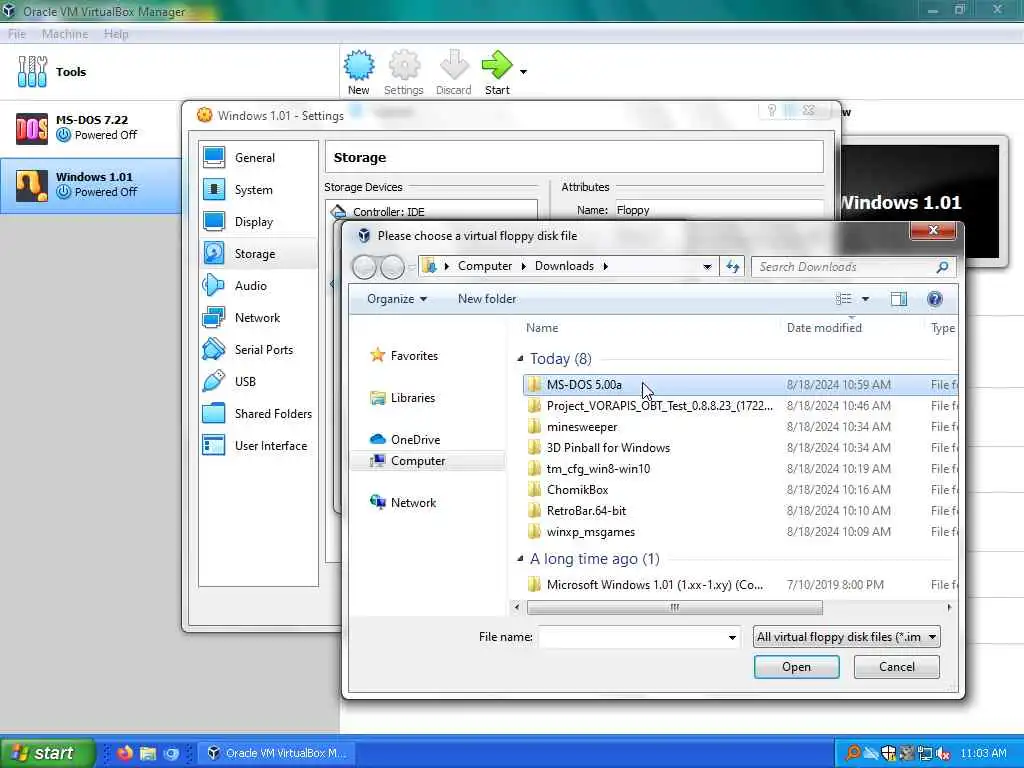This screenshot has width=1024, height=768.
Task: Click Computer in the address breadcrumb
Action: click(485, 266)
